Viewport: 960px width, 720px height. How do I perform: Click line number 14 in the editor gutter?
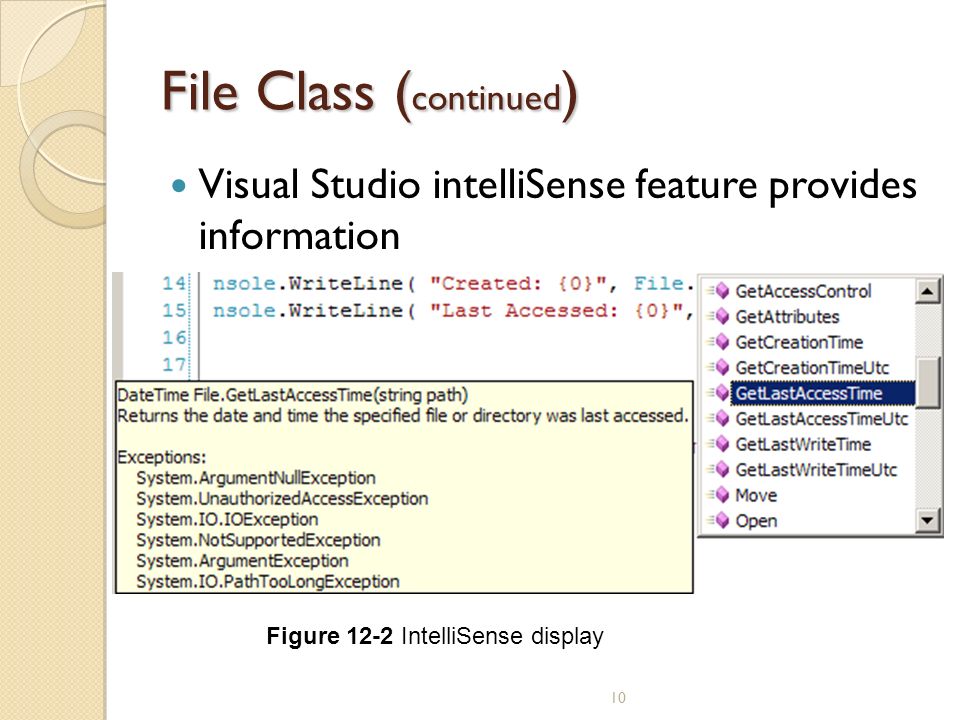point(174,283)
